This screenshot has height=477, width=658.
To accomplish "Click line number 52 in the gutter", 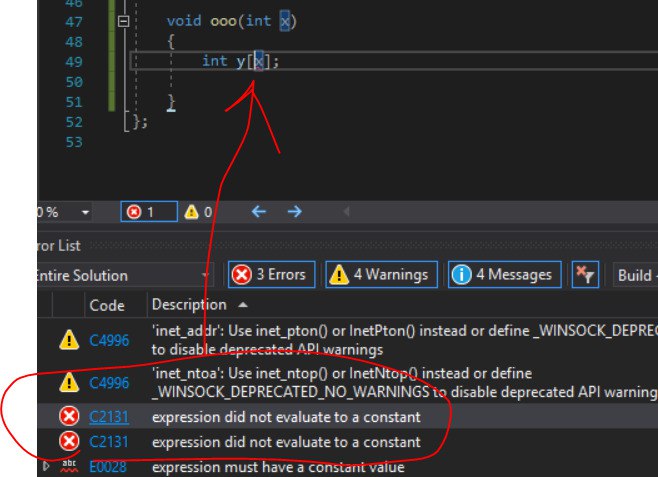I will coord(74,122).
